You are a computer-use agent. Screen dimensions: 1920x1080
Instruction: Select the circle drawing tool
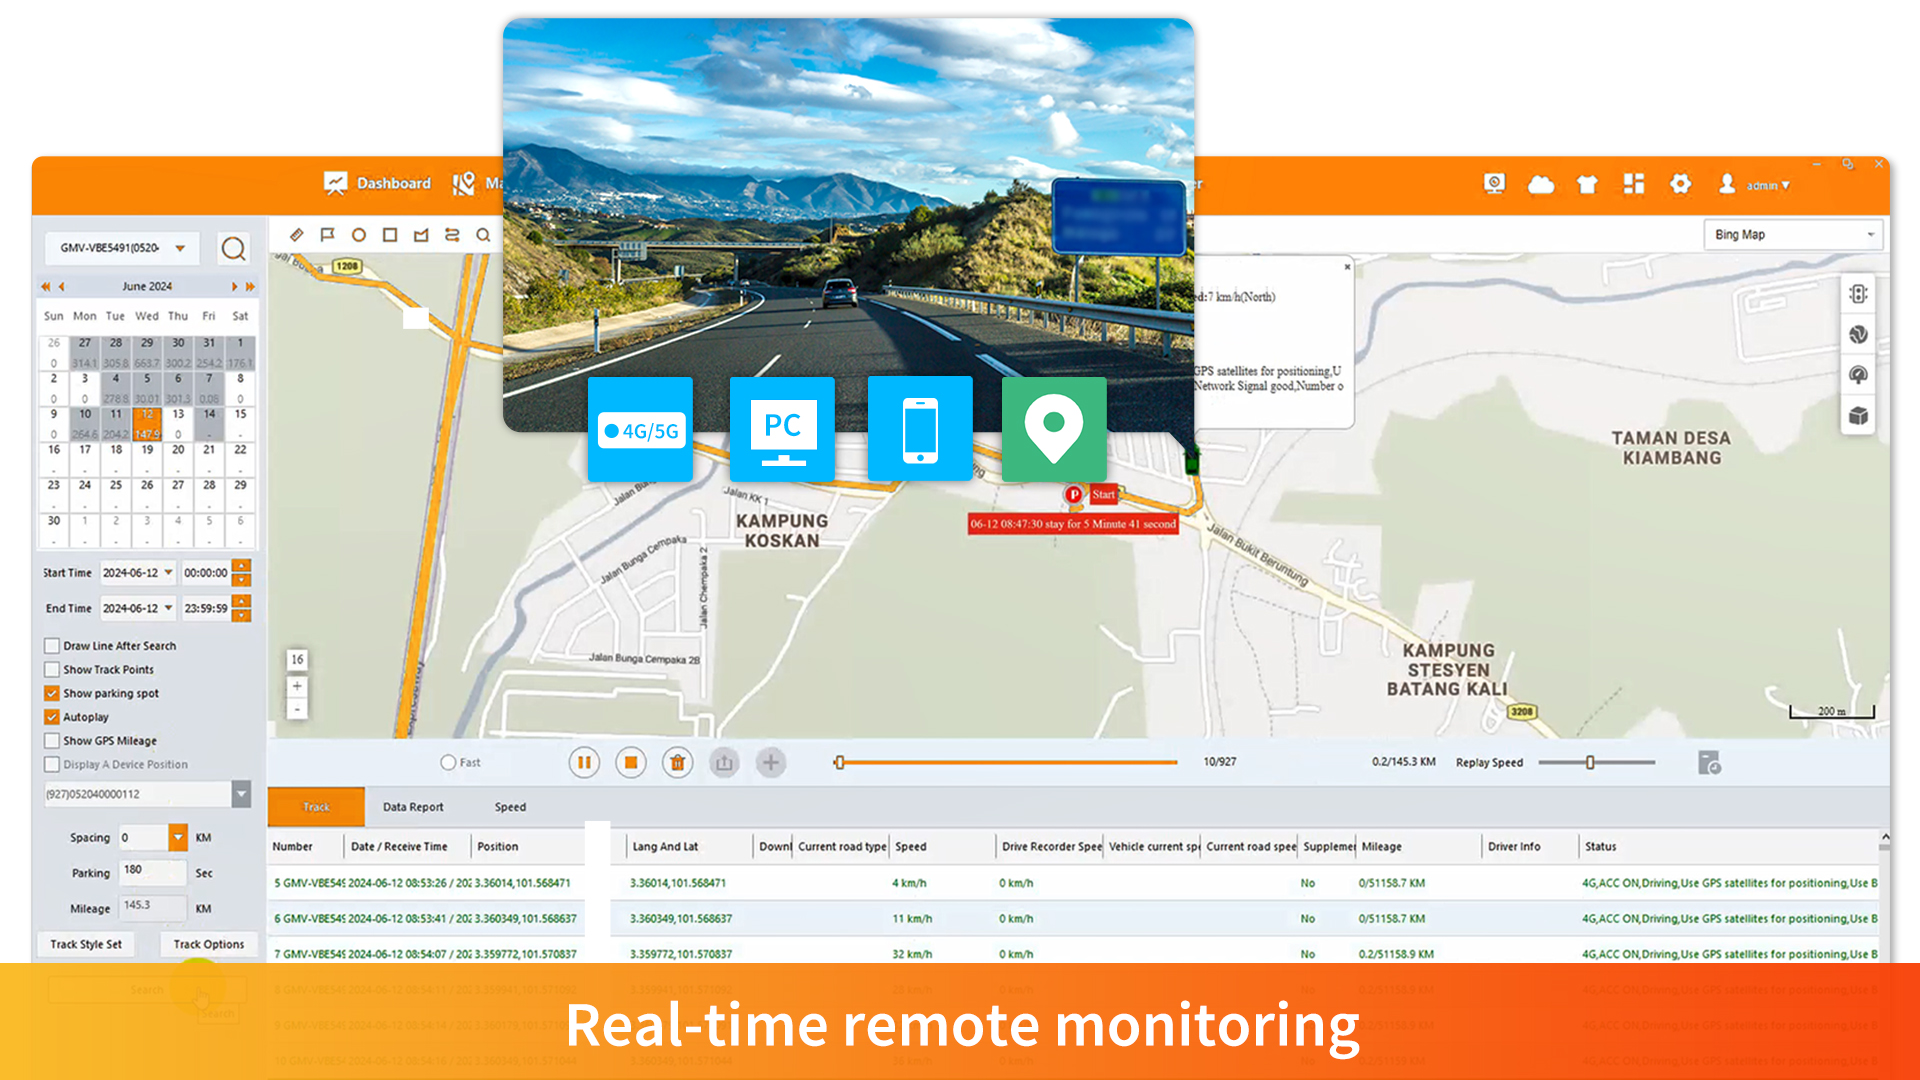tap(359, 235)
